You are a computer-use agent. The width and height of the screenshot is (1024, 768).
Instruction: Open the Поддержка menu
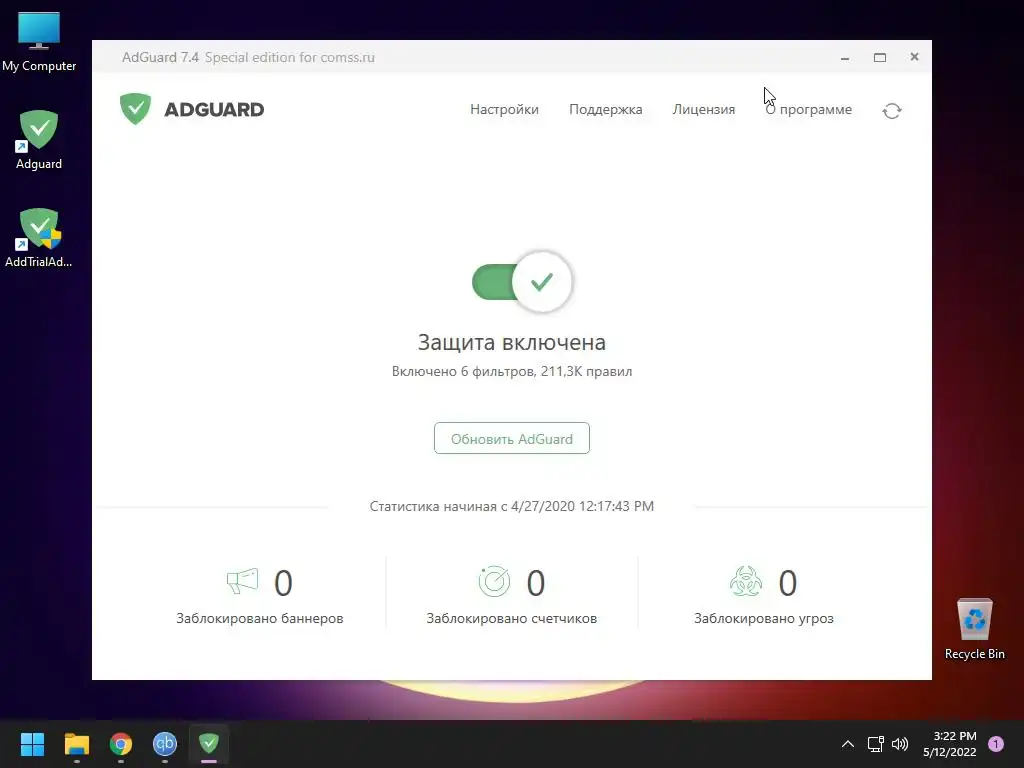point(605,110)
